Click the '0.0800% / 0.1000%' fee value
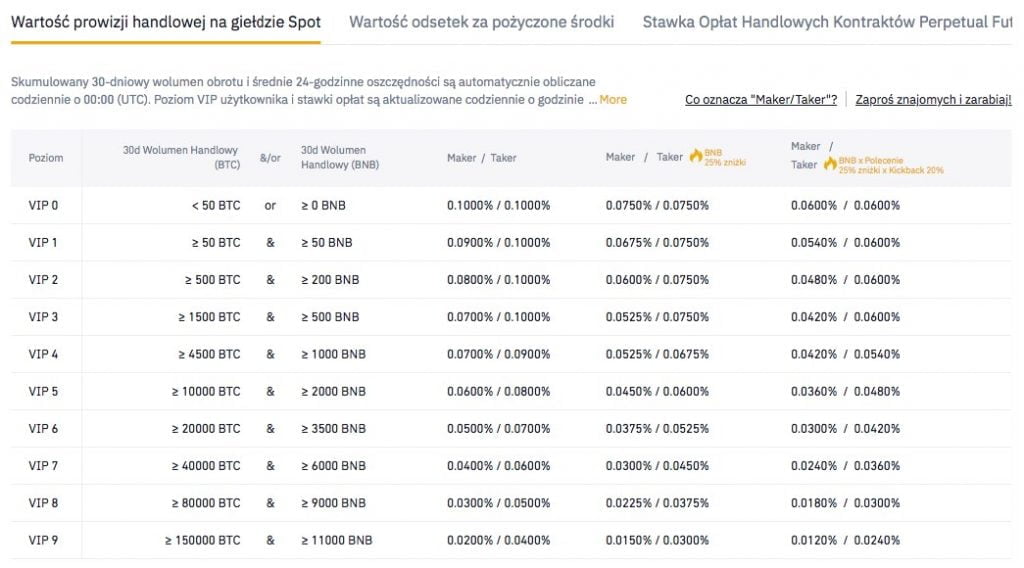 tap(498, 279)
